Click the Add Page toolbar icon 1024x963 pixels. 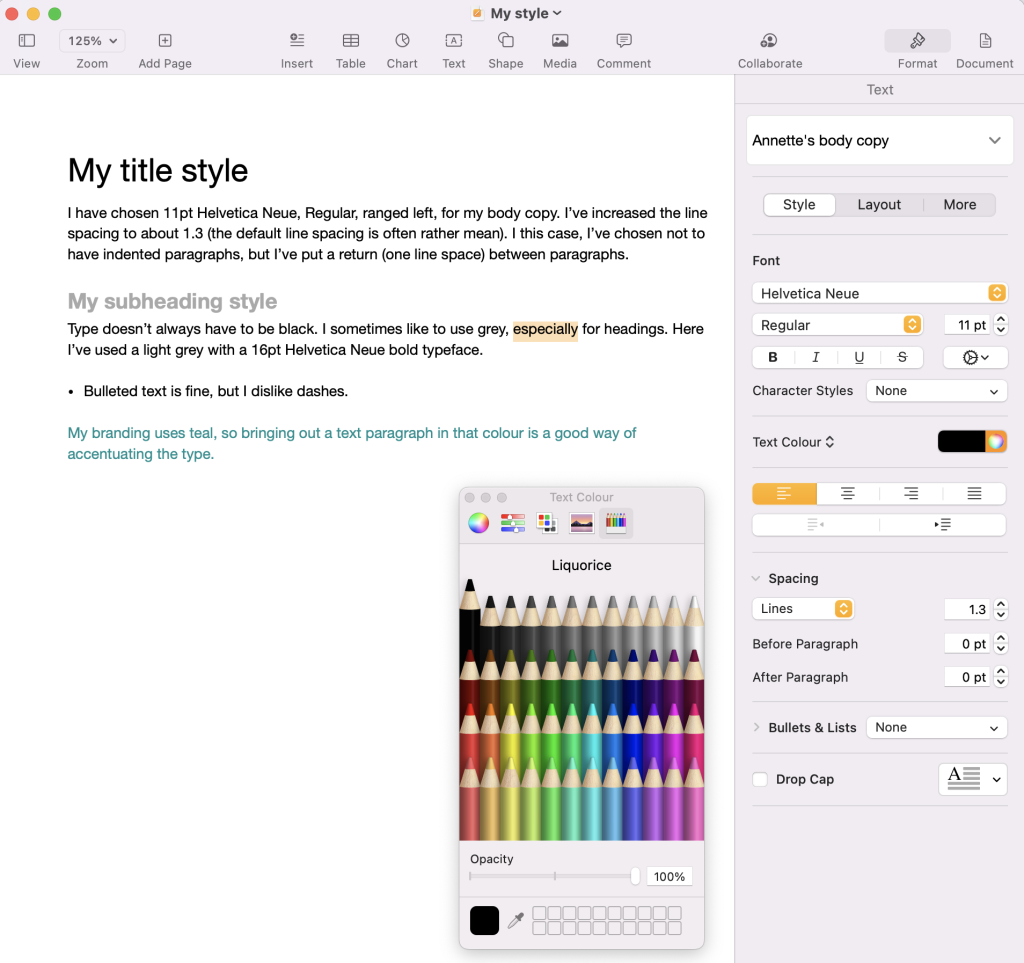tap(165, 41)
